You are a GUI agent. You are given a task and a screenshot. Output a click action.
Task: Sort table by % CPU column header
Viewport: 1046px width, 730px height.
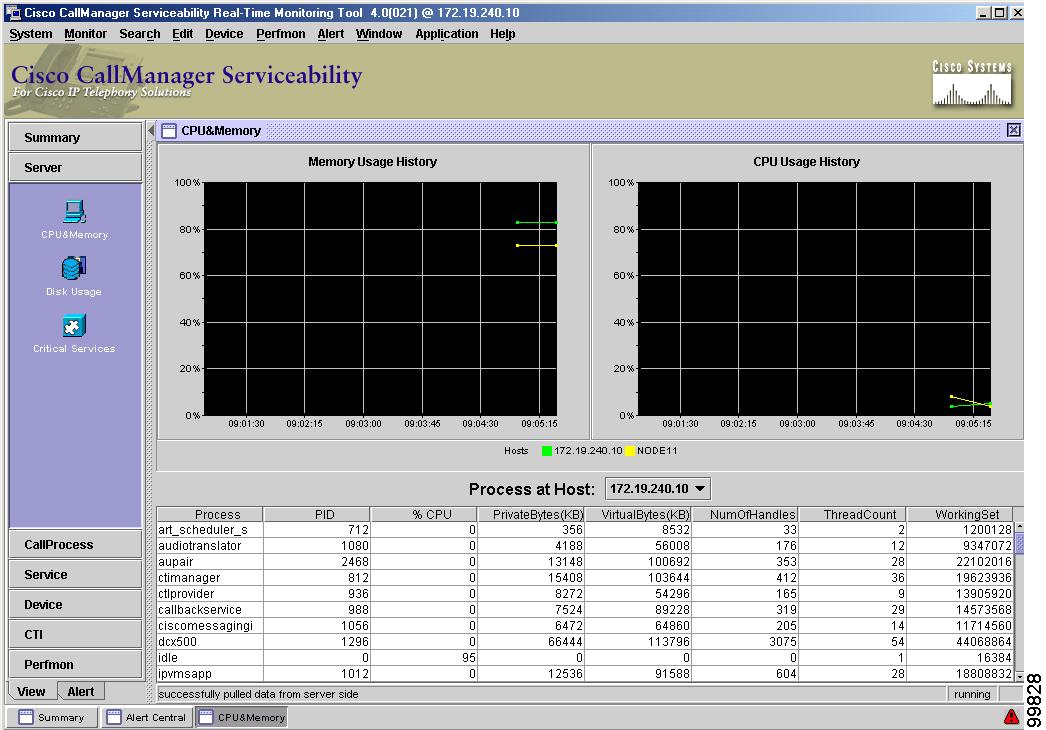(x=424, y=514)
